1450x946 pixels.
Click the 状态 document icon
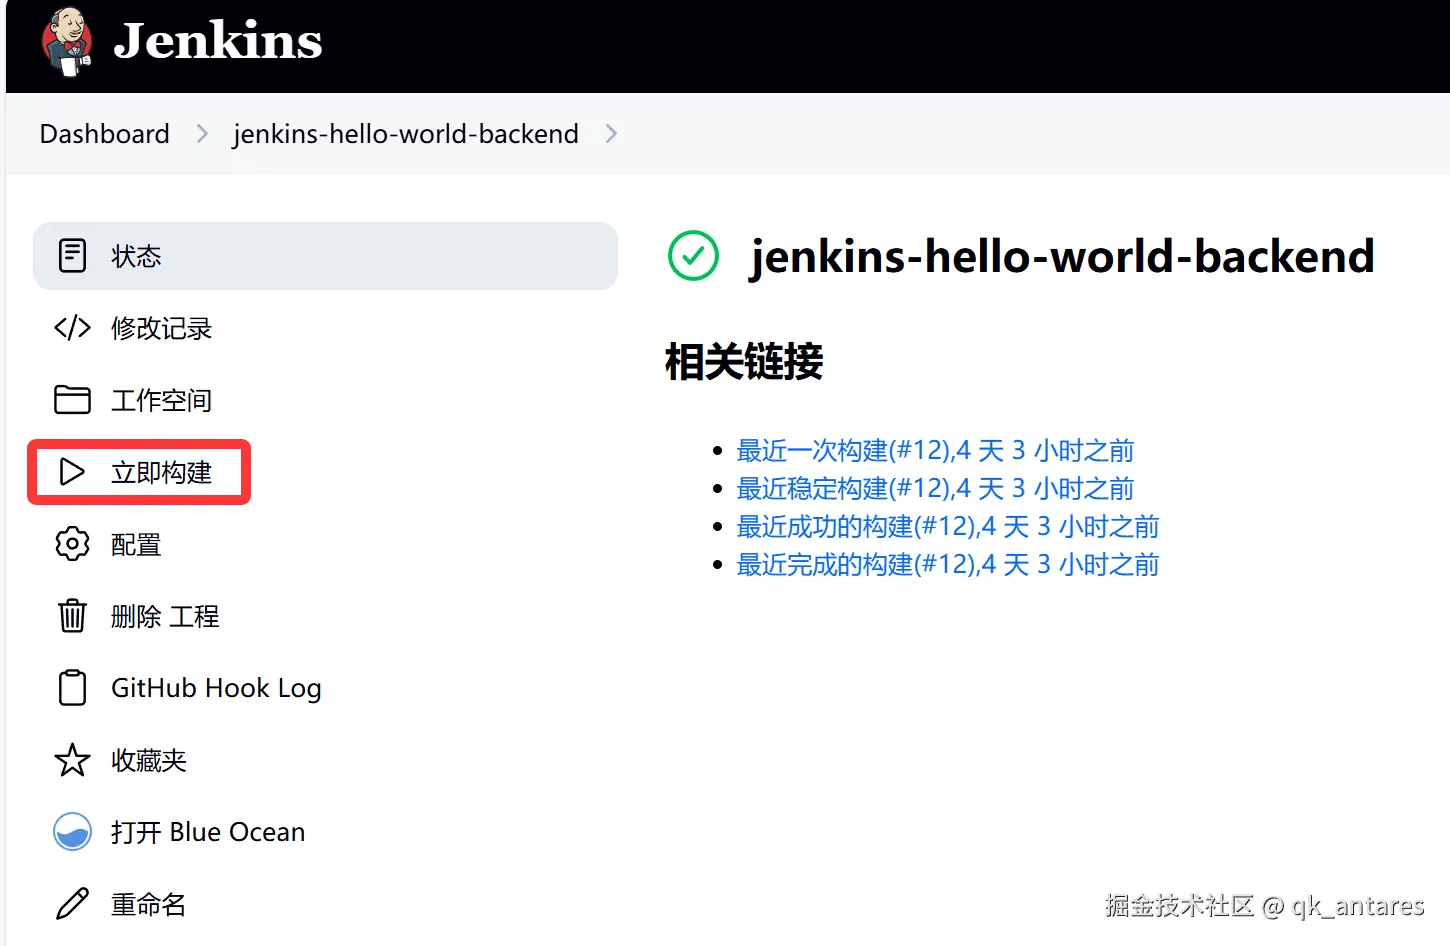[72, 256]
